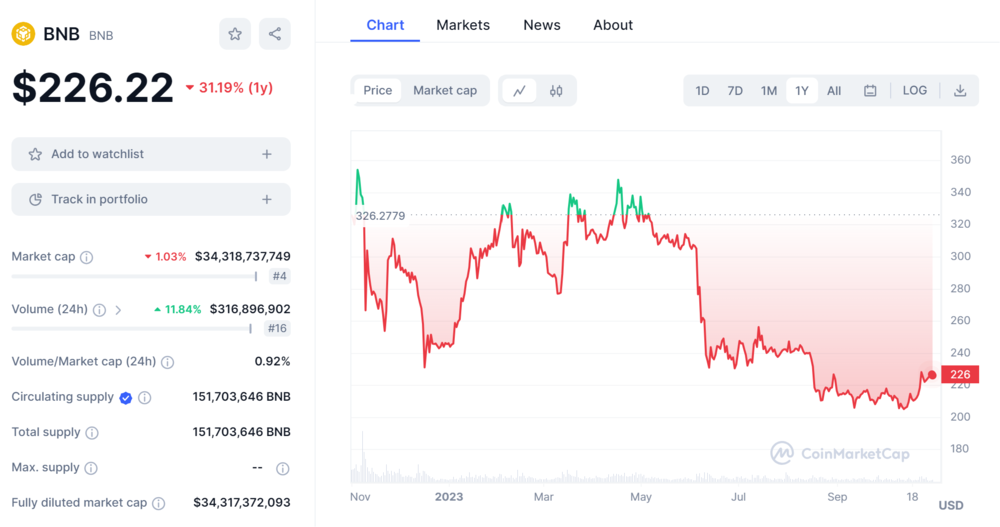
Task: Click the red 226 current price marker
Action: point(959,375)
